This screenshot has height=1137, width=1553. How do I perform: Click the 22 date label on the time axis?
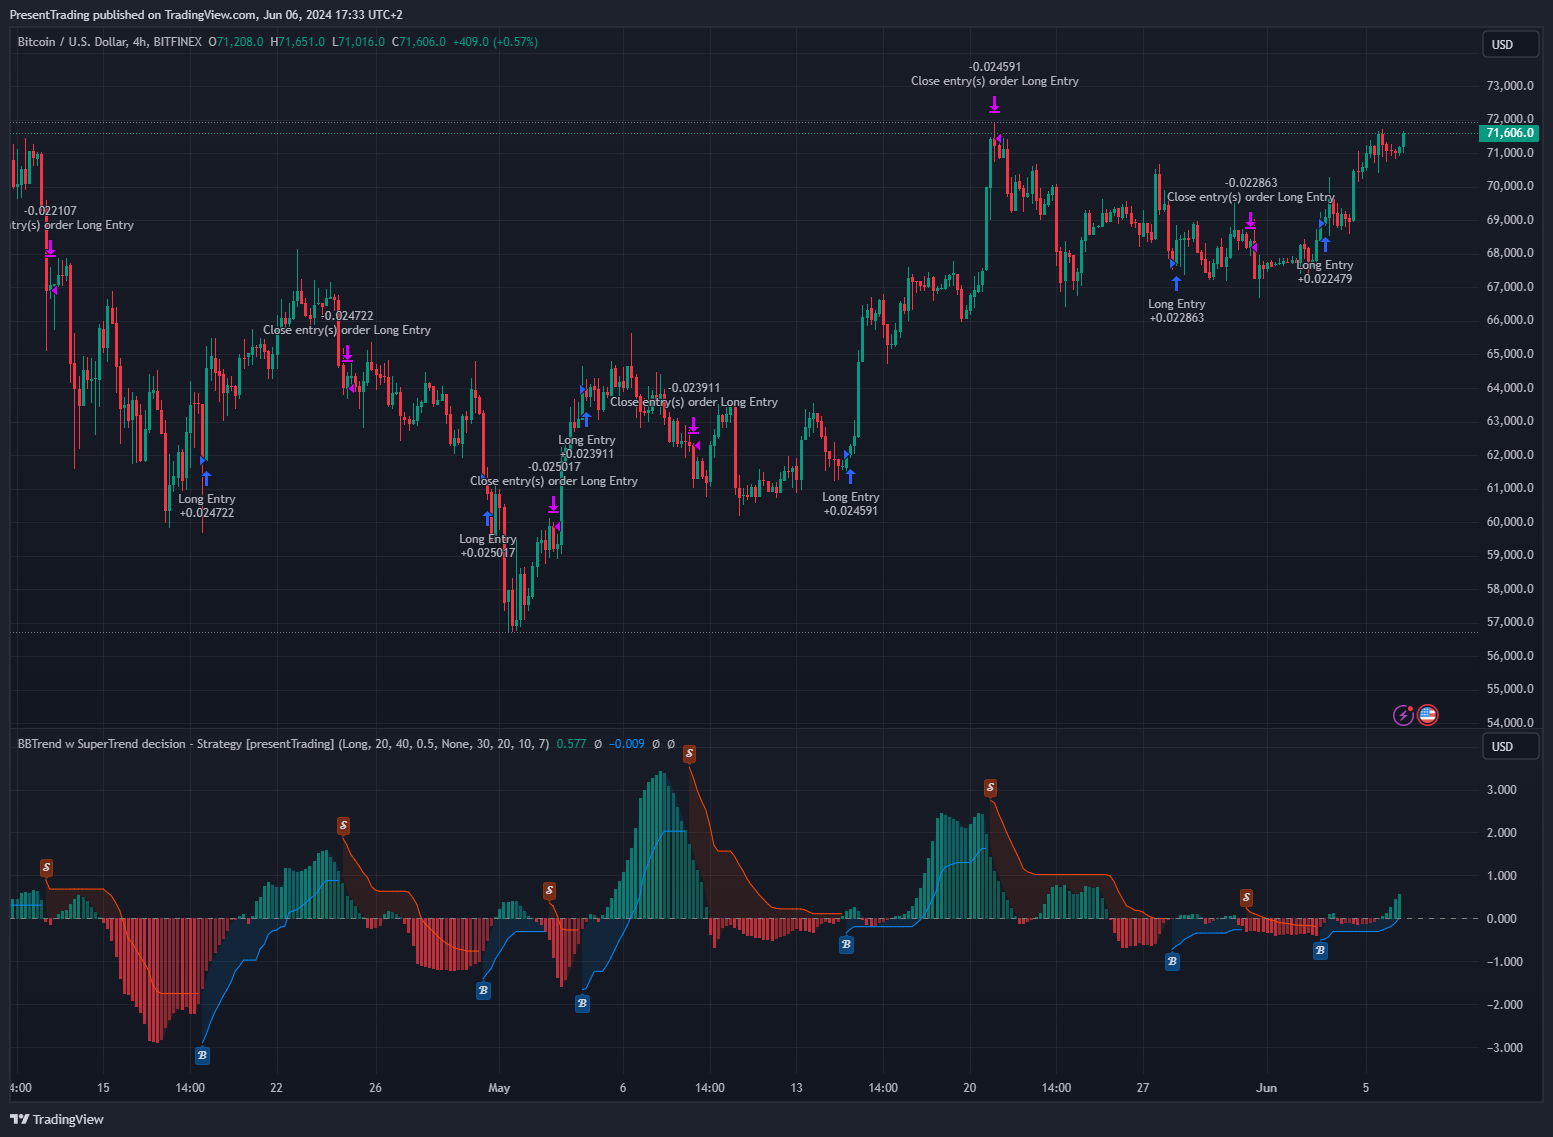(277, 1088)
